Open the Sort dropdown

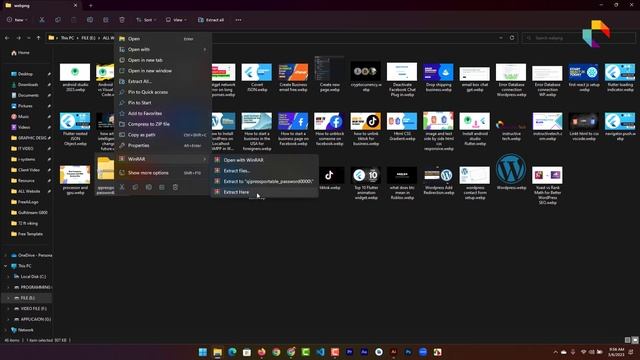146,20
